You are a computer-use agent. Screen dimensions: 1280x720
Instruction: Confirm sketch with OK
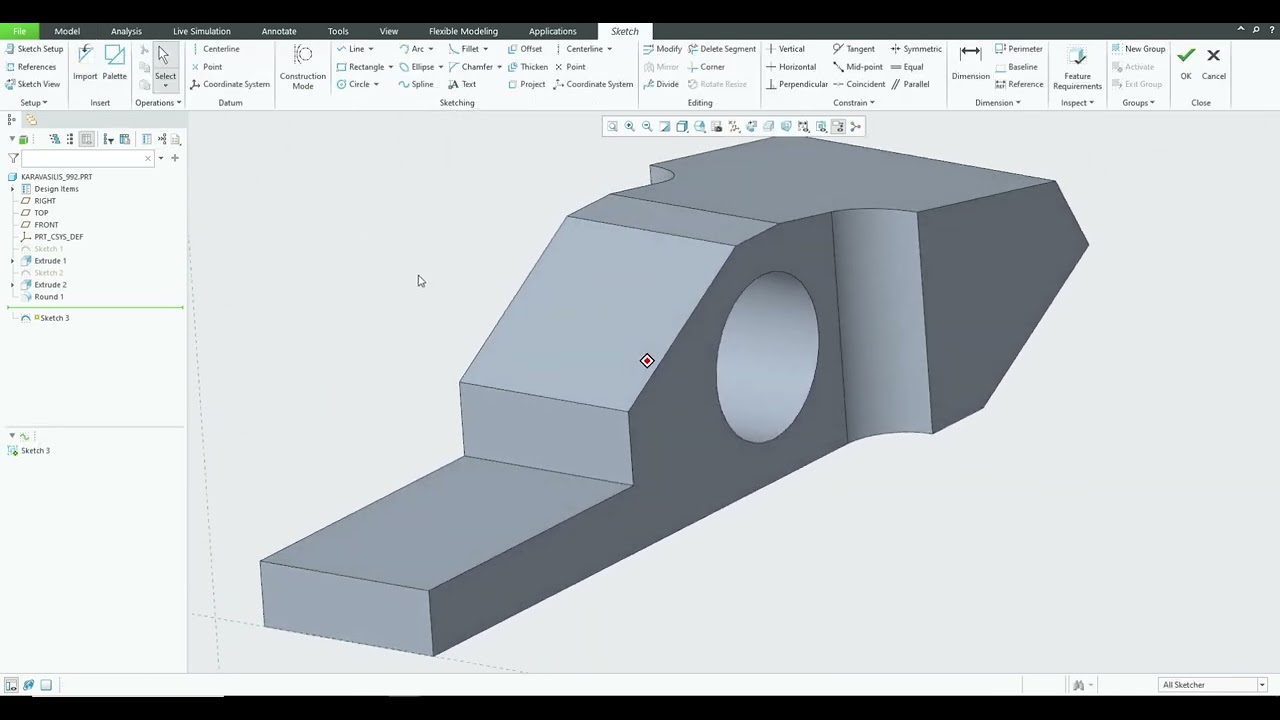(1186, 62)
